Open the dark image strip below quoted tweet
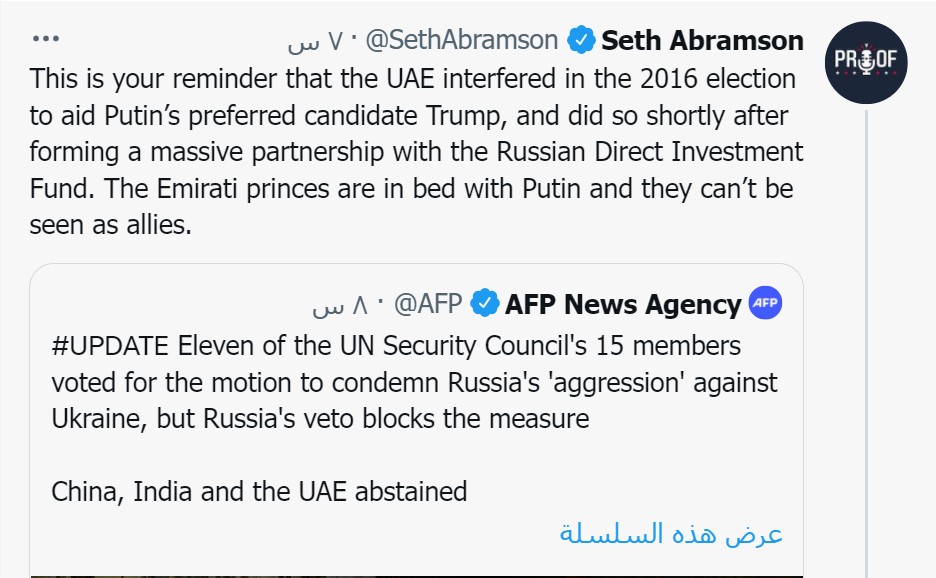This screenshot has width=936, height=578. 416,574
